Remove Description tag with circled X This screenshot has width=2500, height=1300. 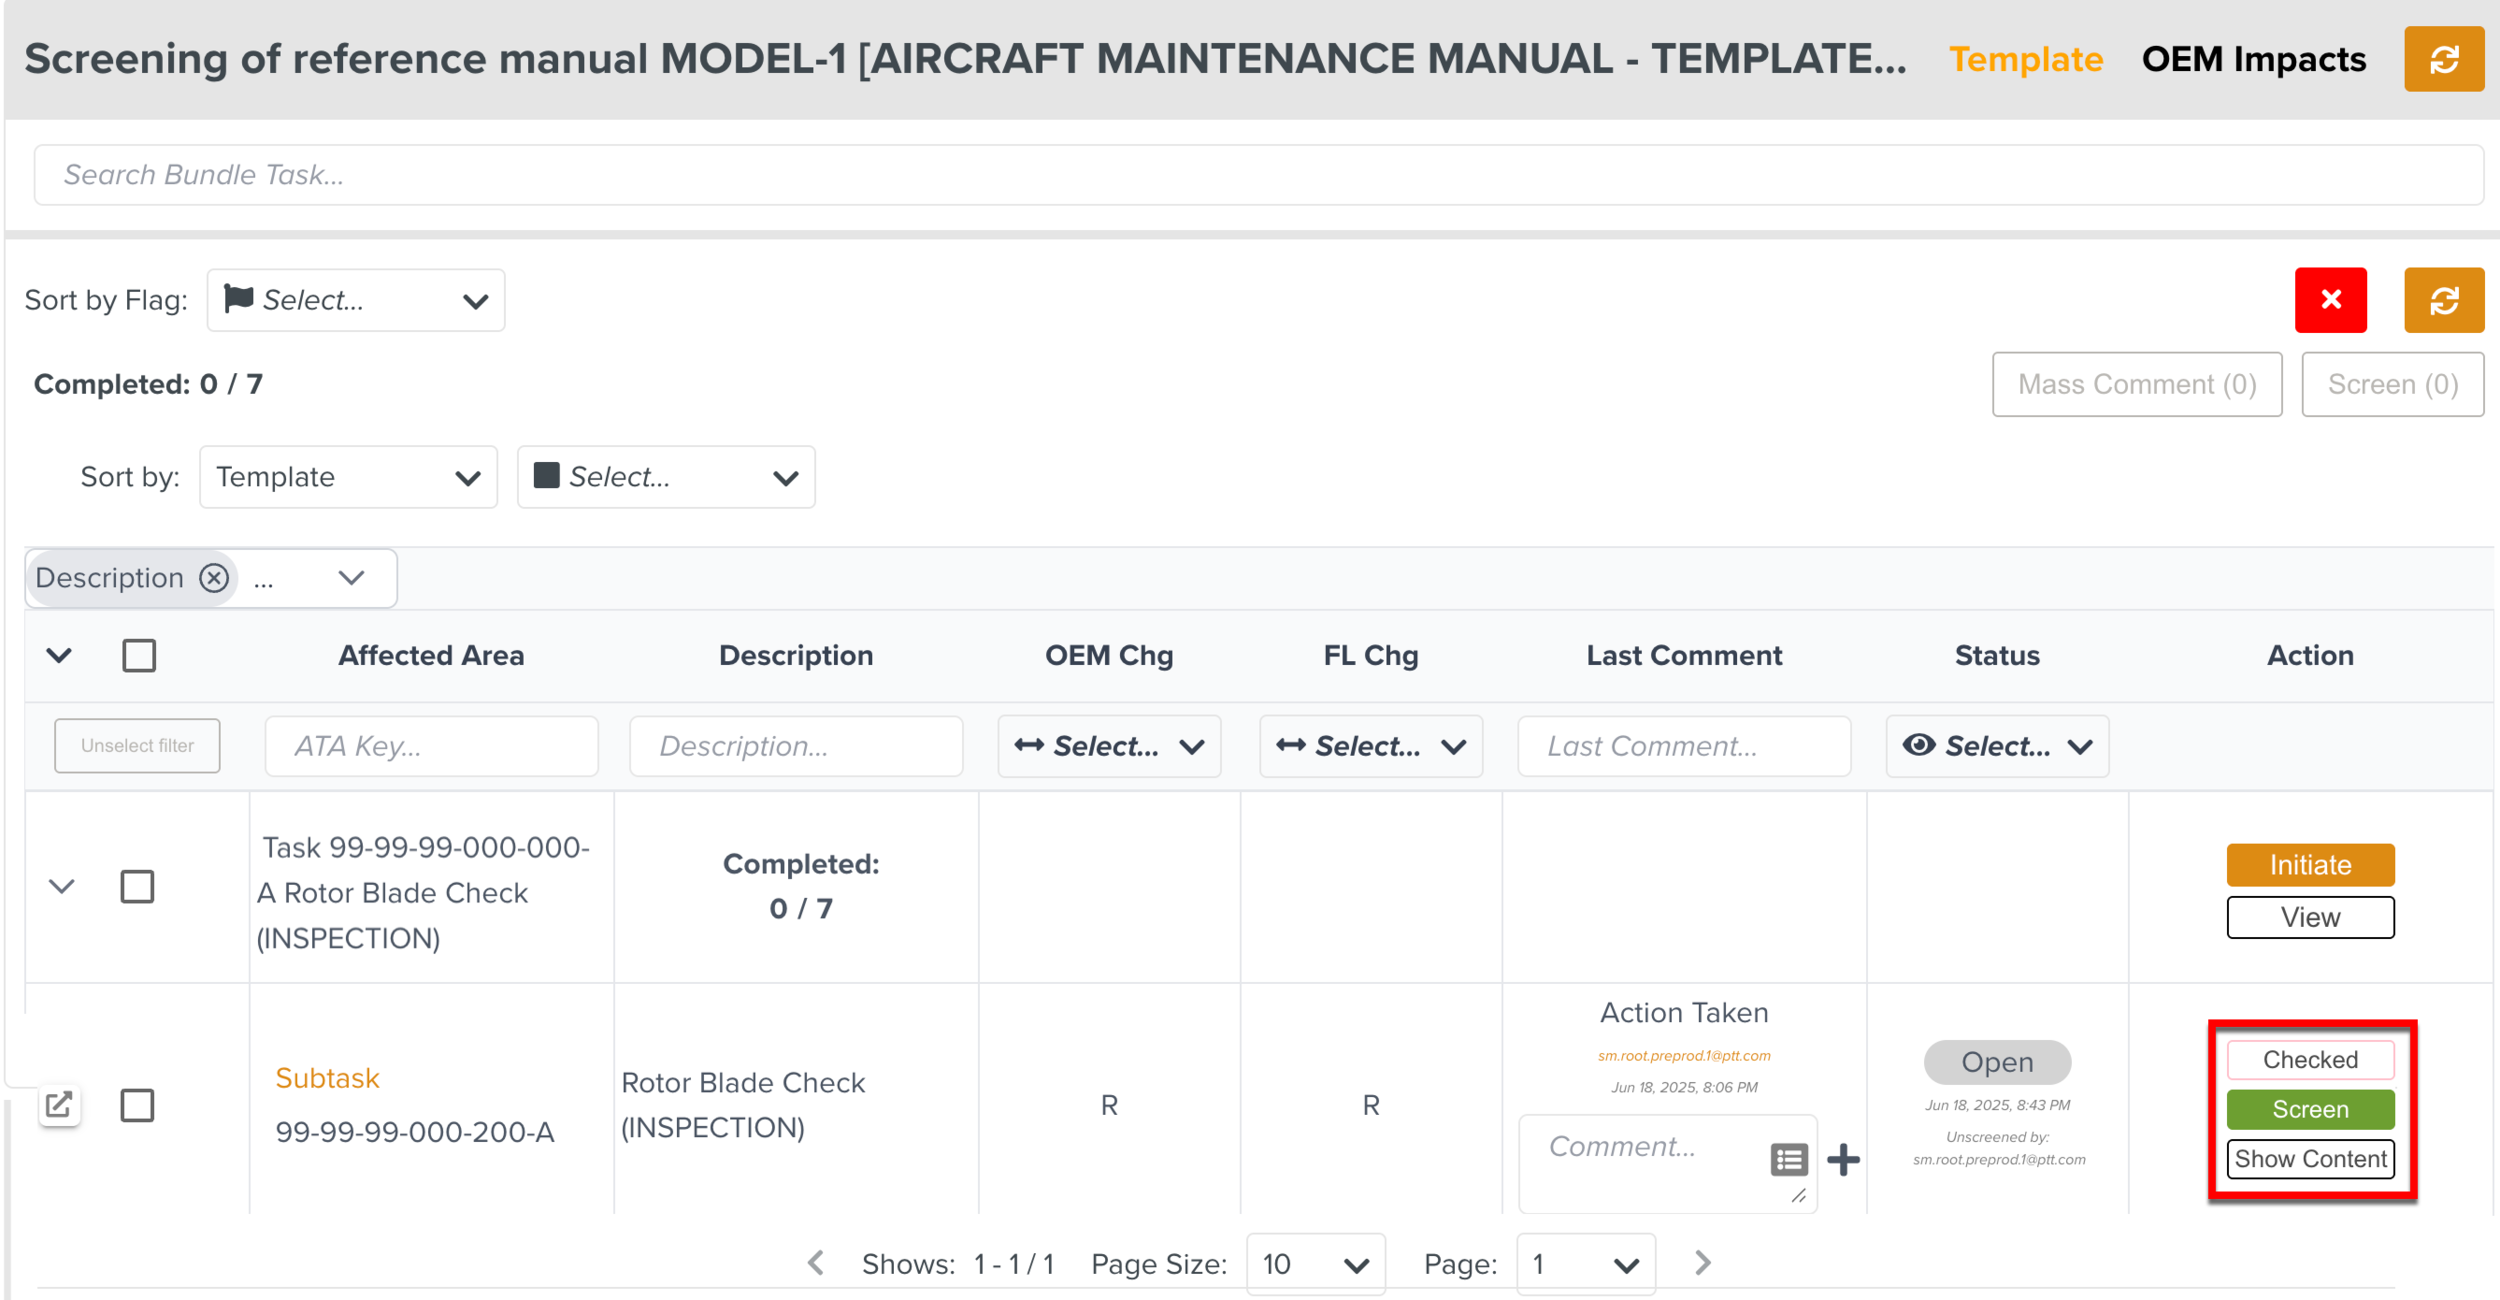[x=214, y=578]
